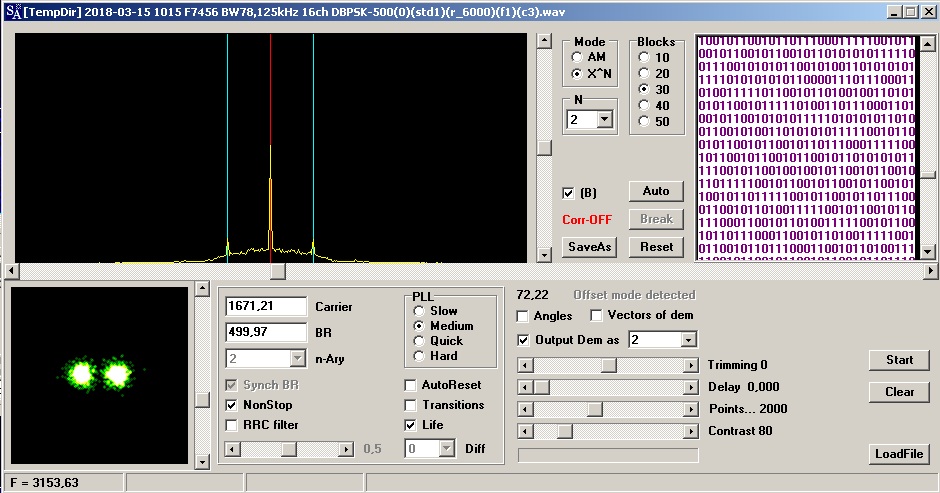Choose 40 blocks option
Screen dimensions: 940x493
tap(644, 106)
